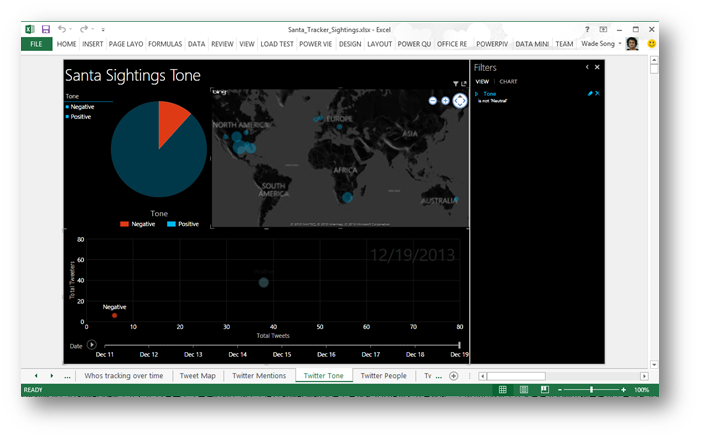Click the Save icon in quick access toolbar
This screenshot has width=701, height=439.
(46, 30)
